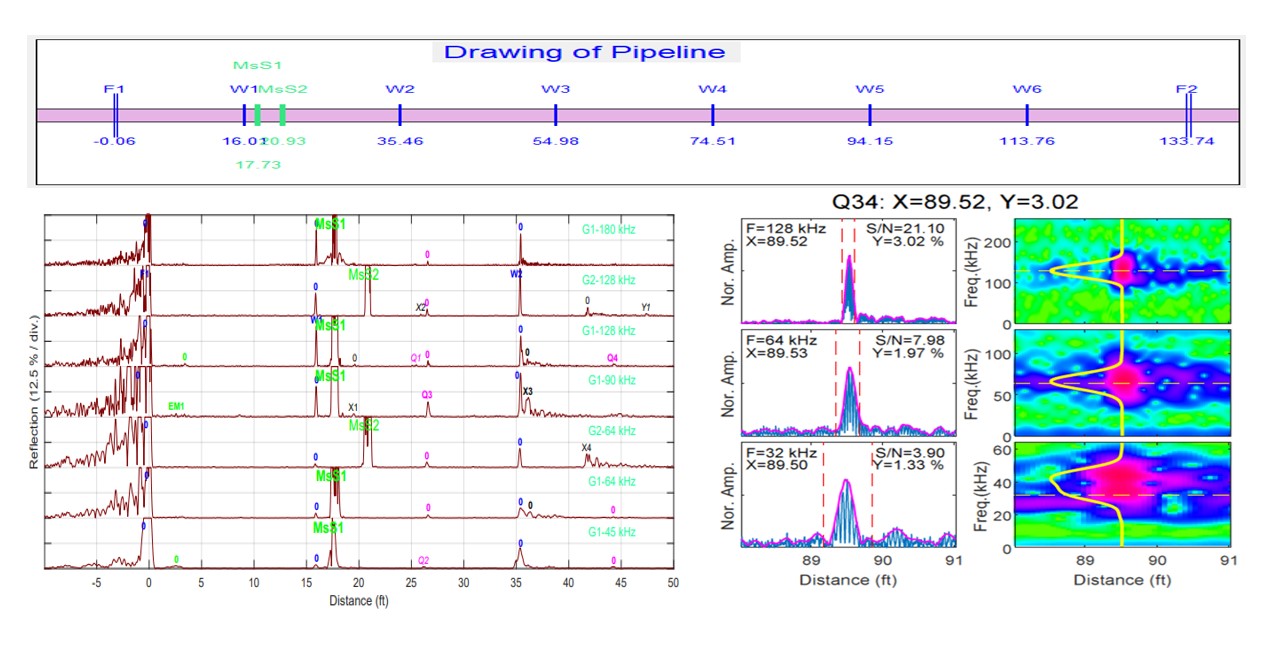Click the W2 weld marker on pipeline
The image size is (1274, 667).
400,114
